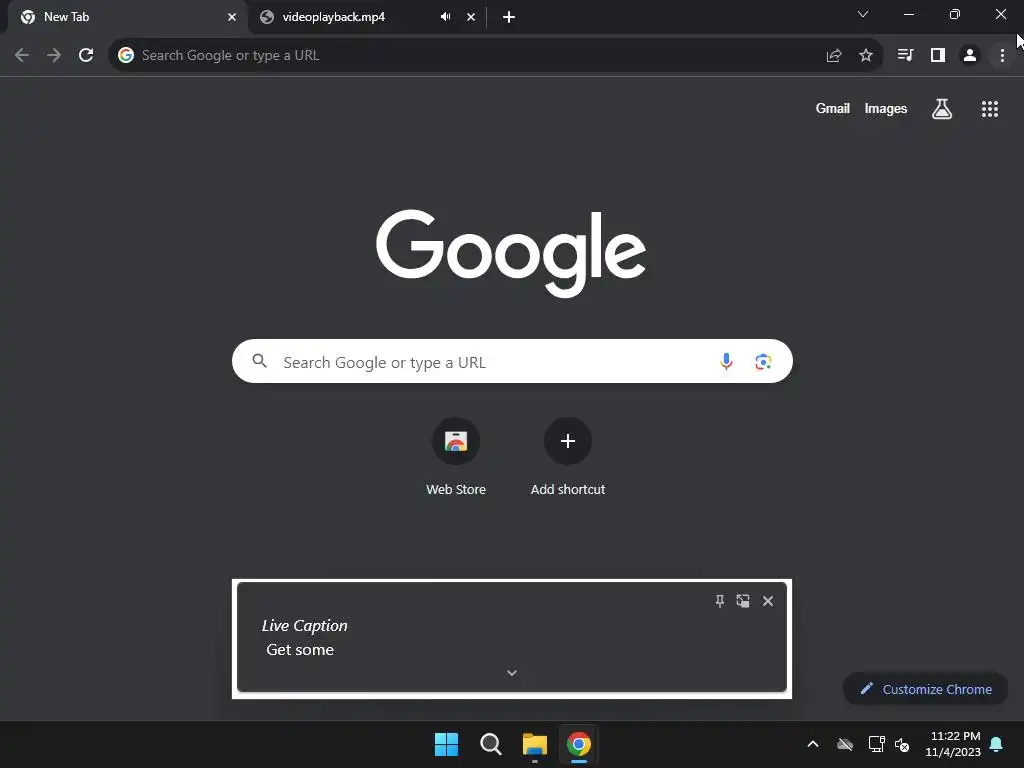Open the Windows Start menu

pos(446,744)
